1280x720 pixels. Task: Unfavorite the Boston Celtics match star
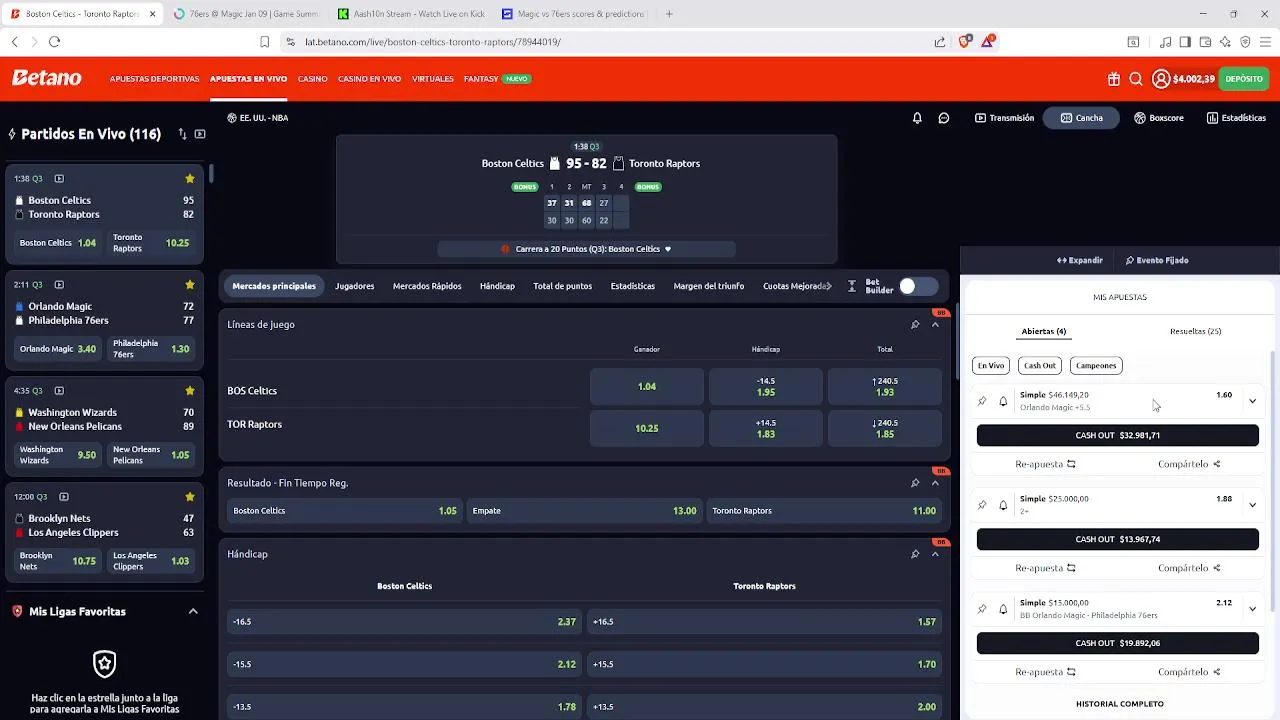pyautogui.click(x=190, y=179)
